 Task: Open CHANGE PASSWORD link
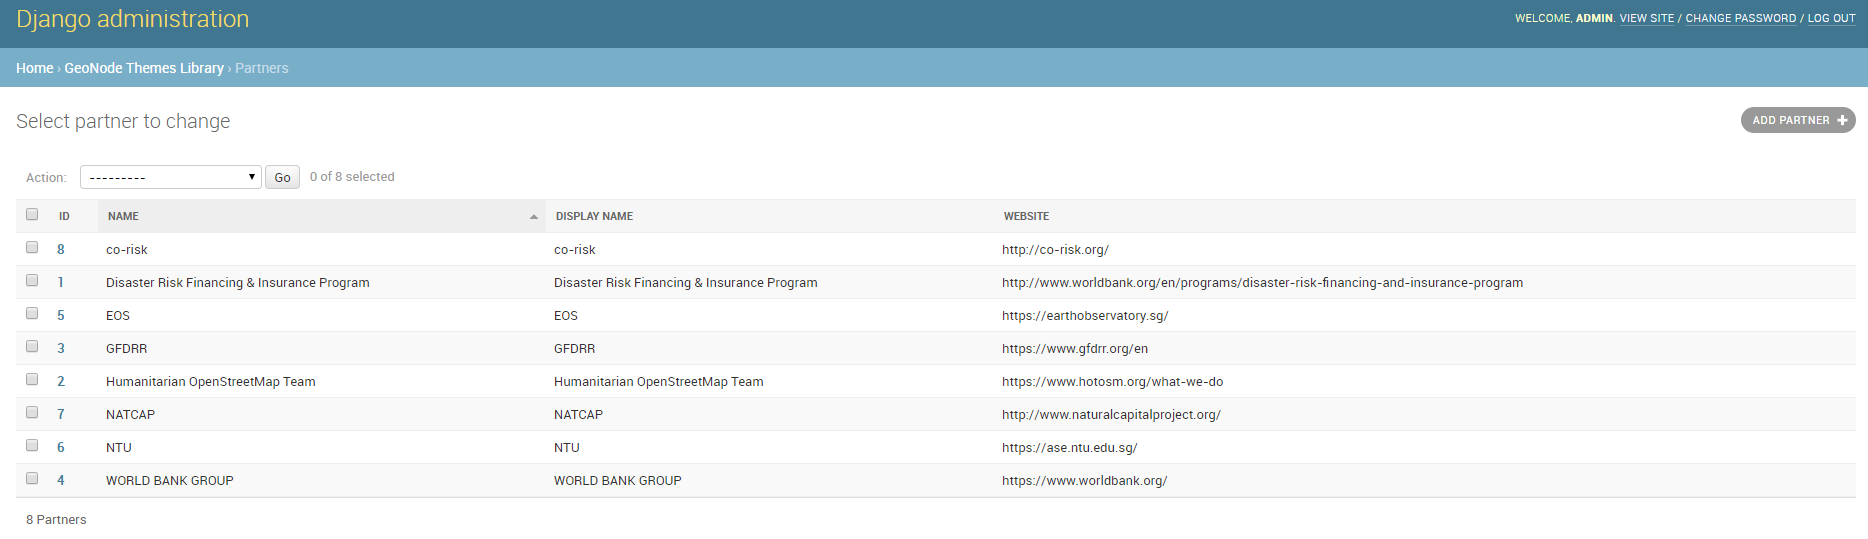(x=1741, y=18)
